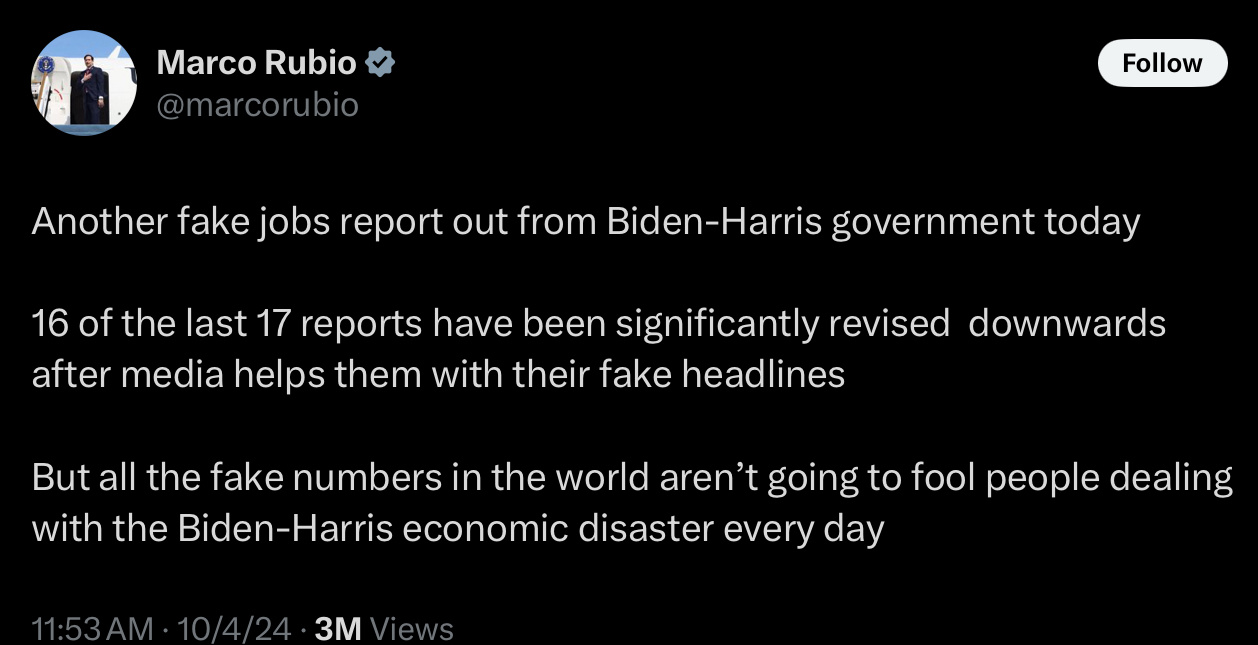Image resolution: width=1258 pixels, height=645 pixels.
Task: Click the sentence starting 'Another fake jobs report'
Action: point(586,222)
